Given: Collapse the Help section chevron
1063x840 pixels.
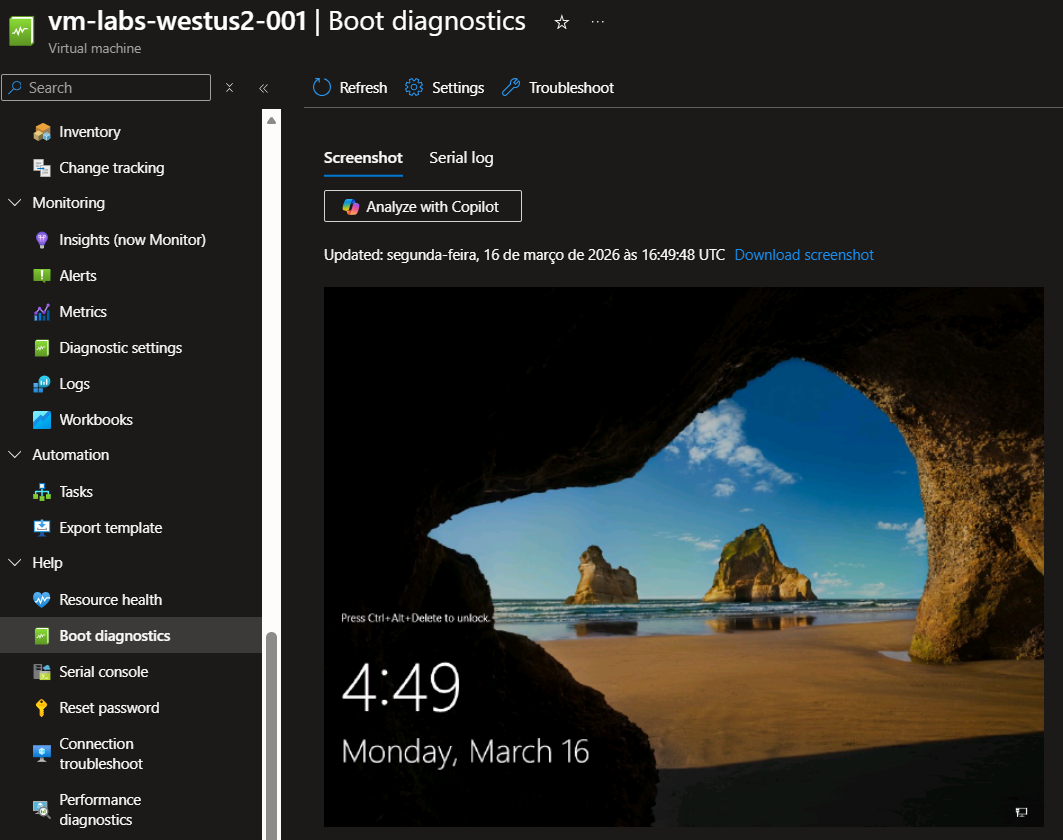Looking at the screenshot, I should pos(15,563).
